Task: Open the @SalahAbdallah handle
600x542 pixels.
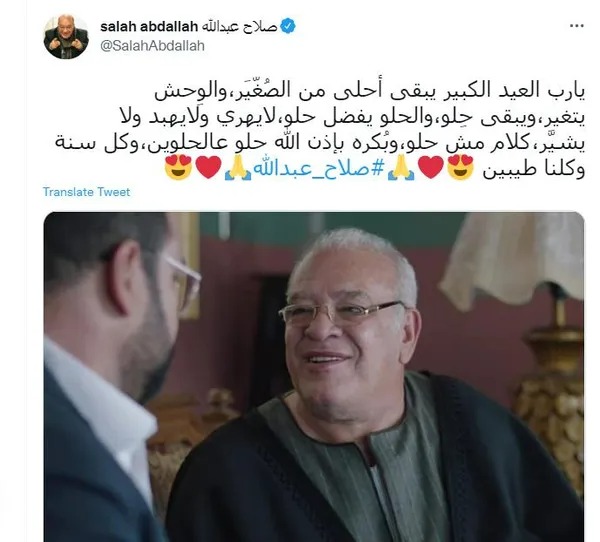Action: pyautogui.click(x=152, y=46)
